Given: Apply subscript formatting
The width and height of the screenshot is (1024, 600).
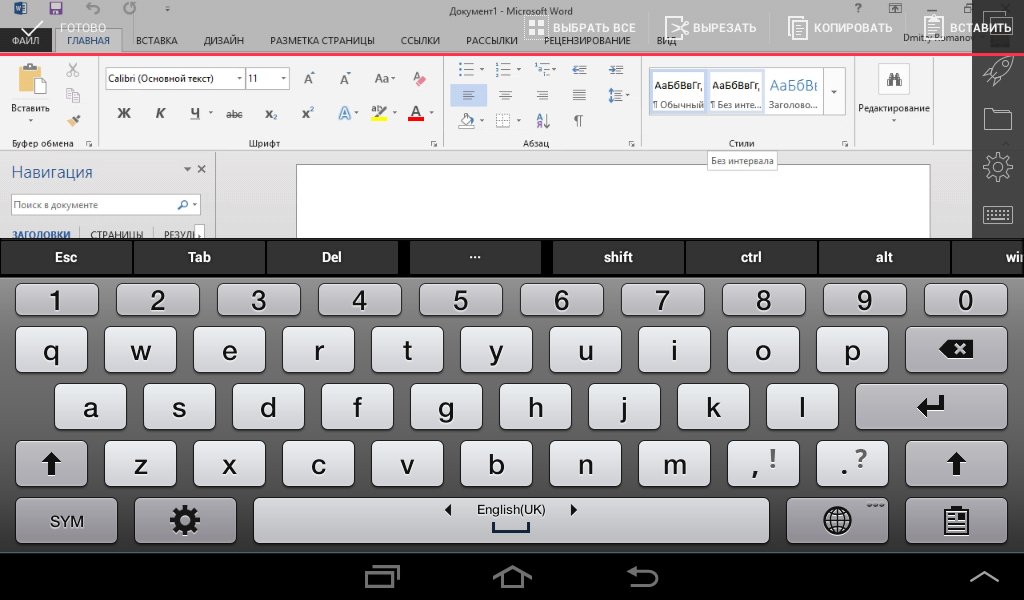Looking at the screenshot, I should coord(271,114).
